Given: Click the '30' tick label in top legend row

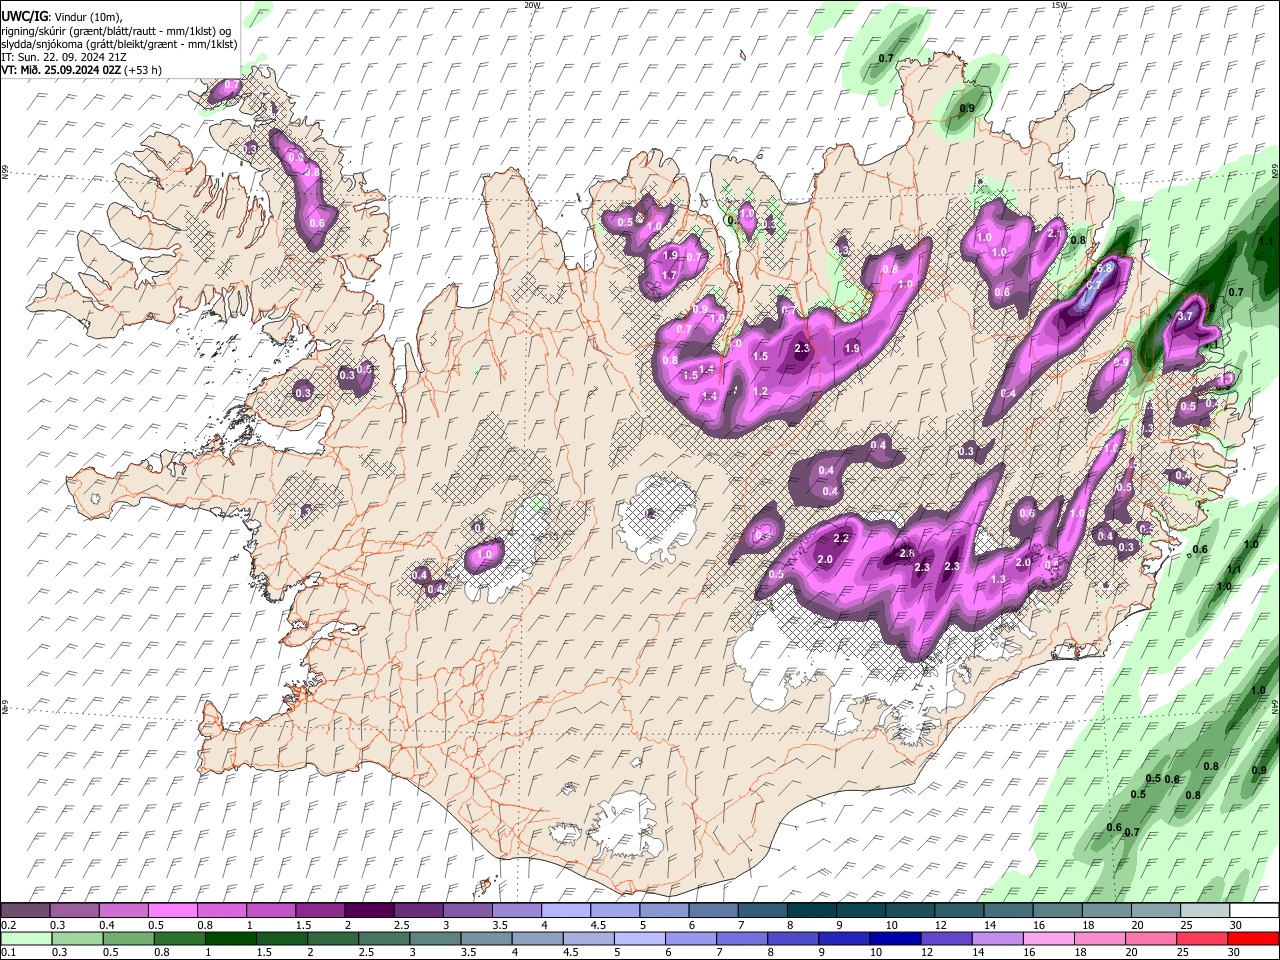Looking at the screenshot, I should 1237,925.
